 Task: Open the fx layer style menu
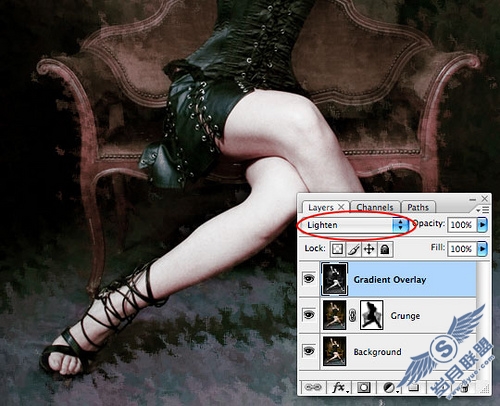(x=340, y=387)
